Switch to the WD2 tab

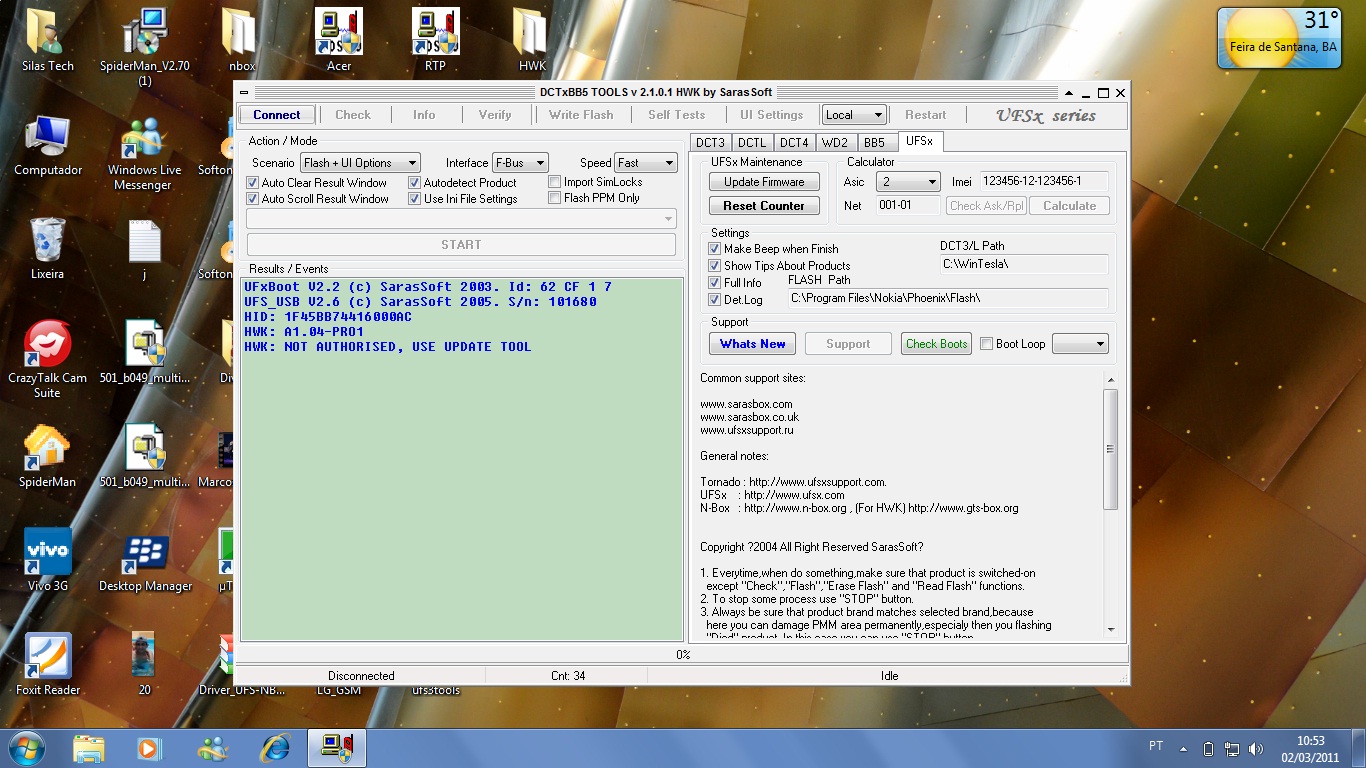836,143
